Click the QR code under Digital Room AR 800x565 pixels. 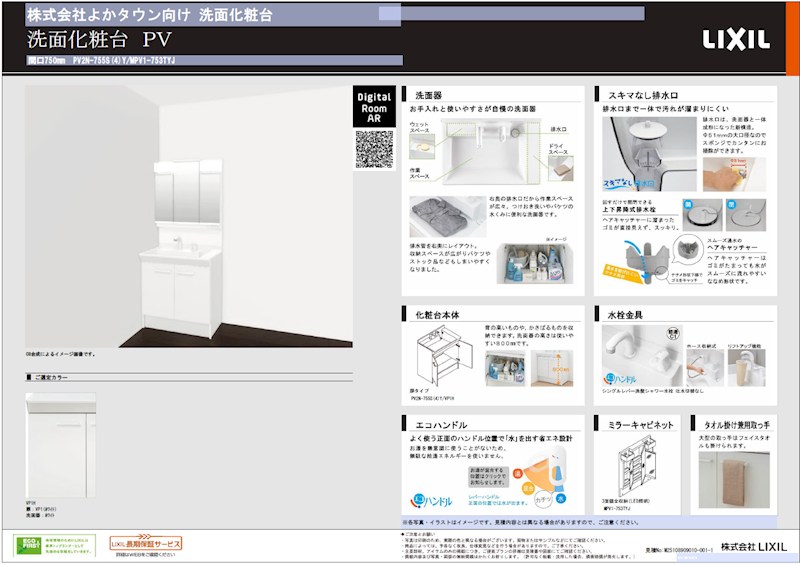tap(374, 149)
